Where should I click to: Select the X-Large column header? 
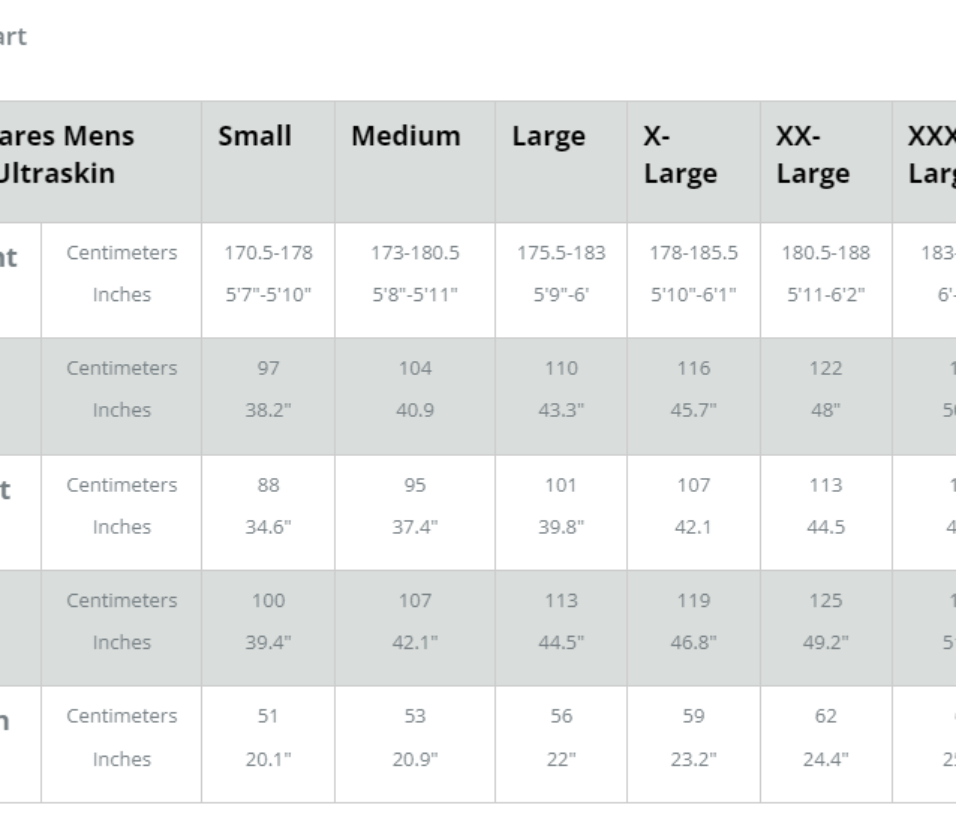[680, 155]
